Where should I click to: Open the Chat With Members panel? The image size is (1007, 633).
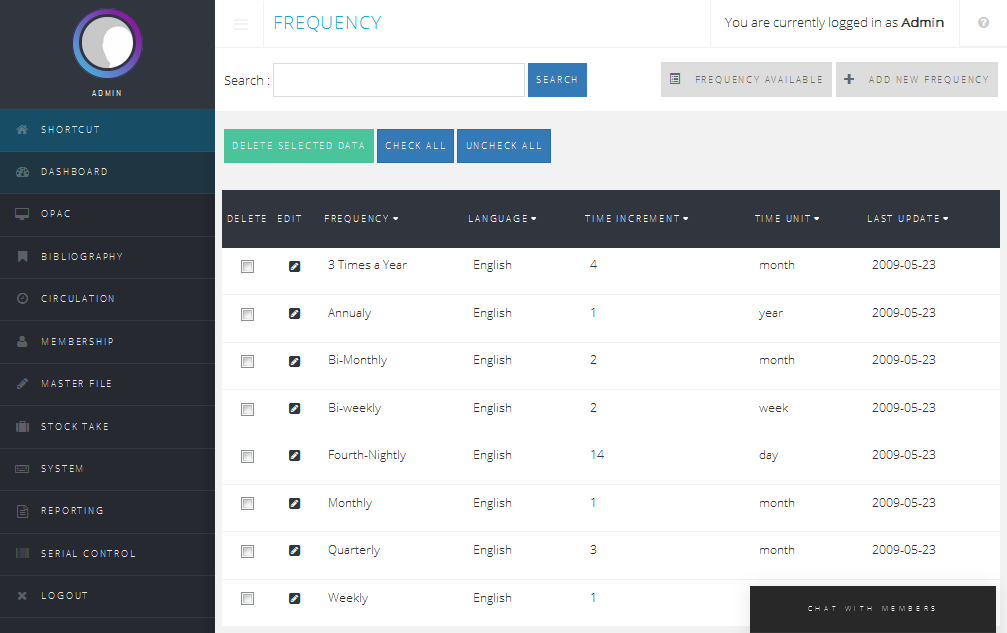pyautogui.click(x=872, y=609)
